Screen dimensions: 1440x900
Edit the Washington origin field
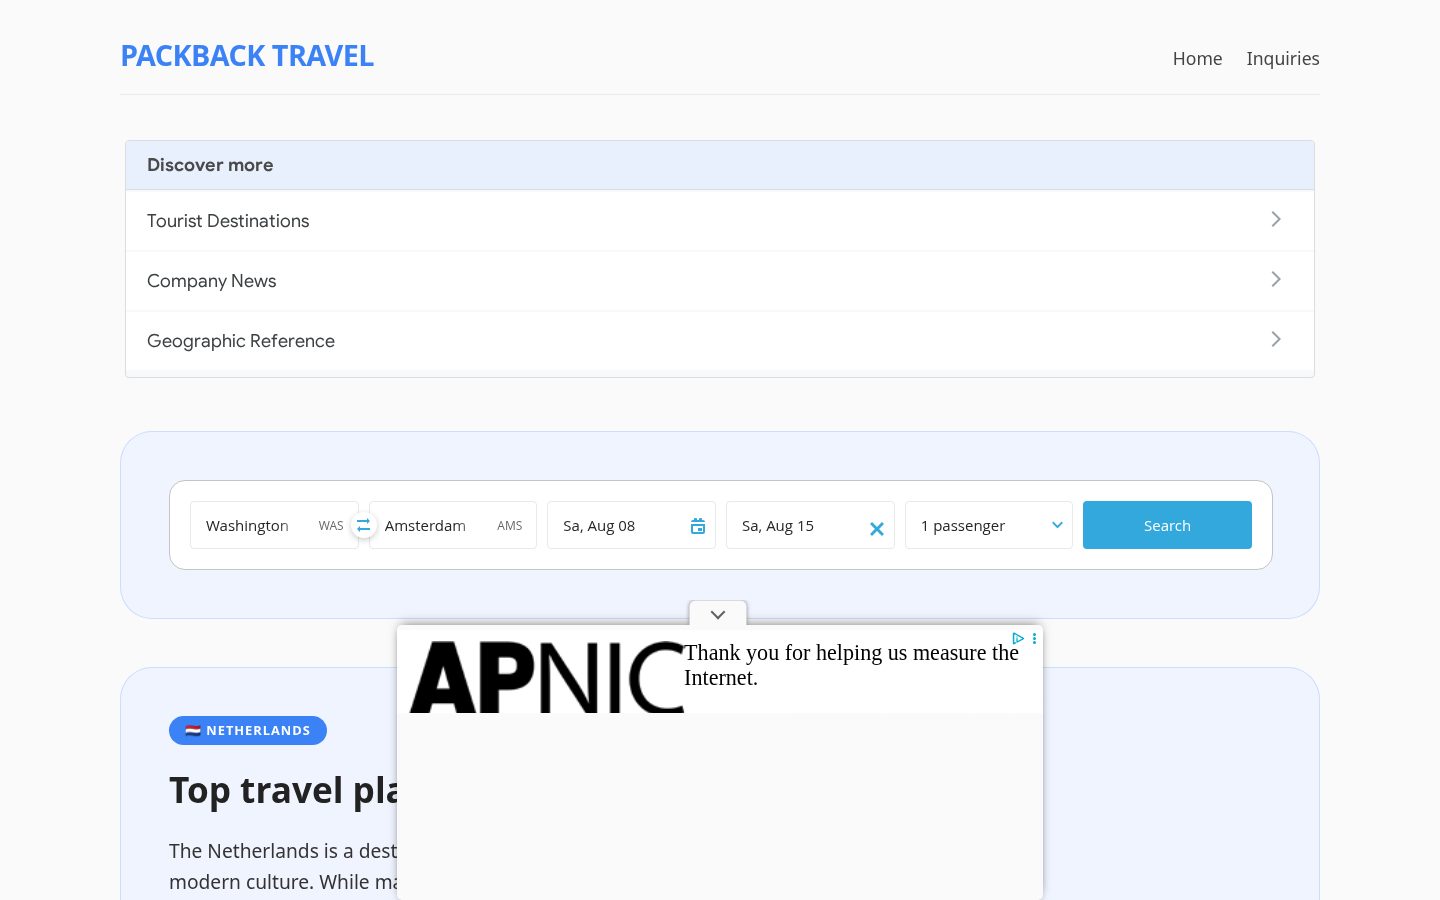tap(274, 525)
